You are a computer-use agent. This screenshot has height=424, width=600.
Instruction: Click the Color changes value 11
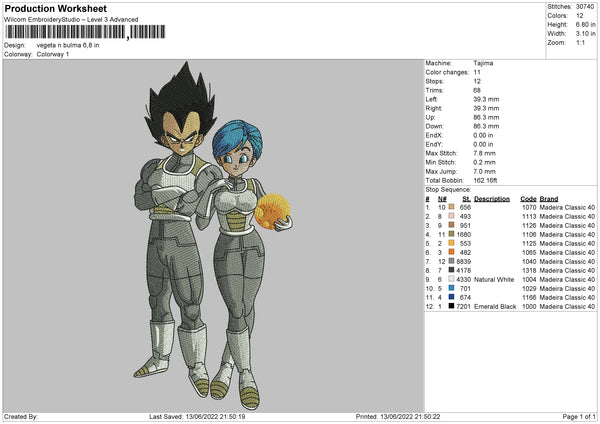click(x=477, y=72)
